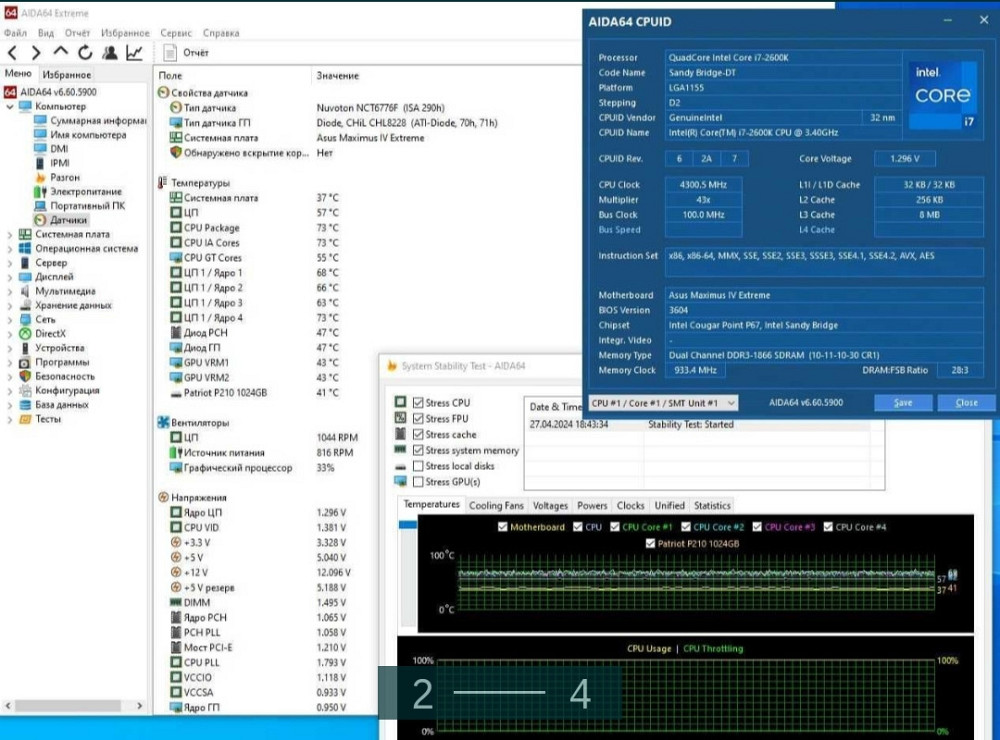Viewport: 1000px width, 740px height.
Task: Click the graph/statistics toolbar icon
Action: pyautogui.click(x=133, y=53)
